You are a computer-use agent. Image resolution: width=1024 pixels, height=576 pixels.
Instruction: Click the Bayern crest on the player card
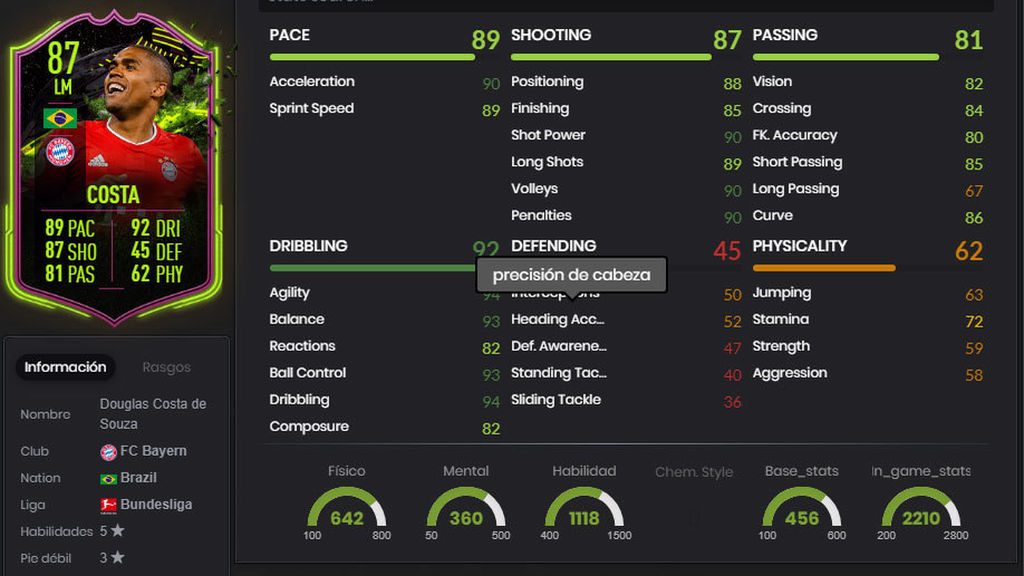tap(60, 152)
